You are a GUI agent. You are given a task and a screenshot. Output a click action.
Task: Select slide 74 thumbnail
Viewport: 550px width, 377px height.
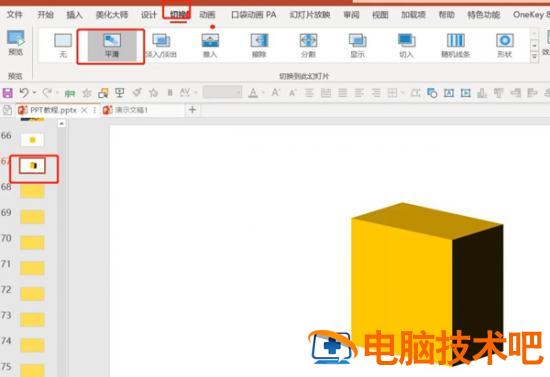pos(32,345)
